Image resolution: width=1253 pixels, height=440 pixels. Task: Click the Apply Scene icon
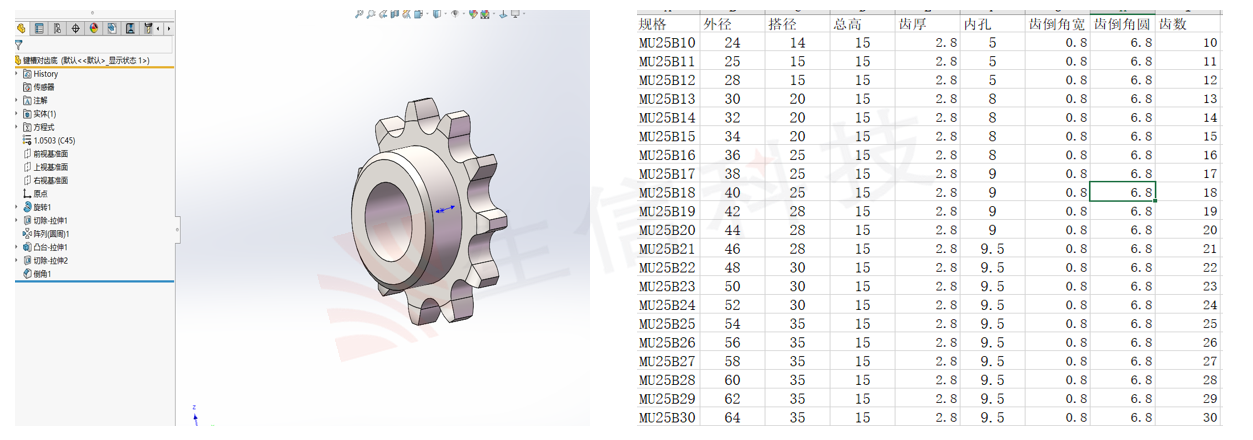(485, 14)
